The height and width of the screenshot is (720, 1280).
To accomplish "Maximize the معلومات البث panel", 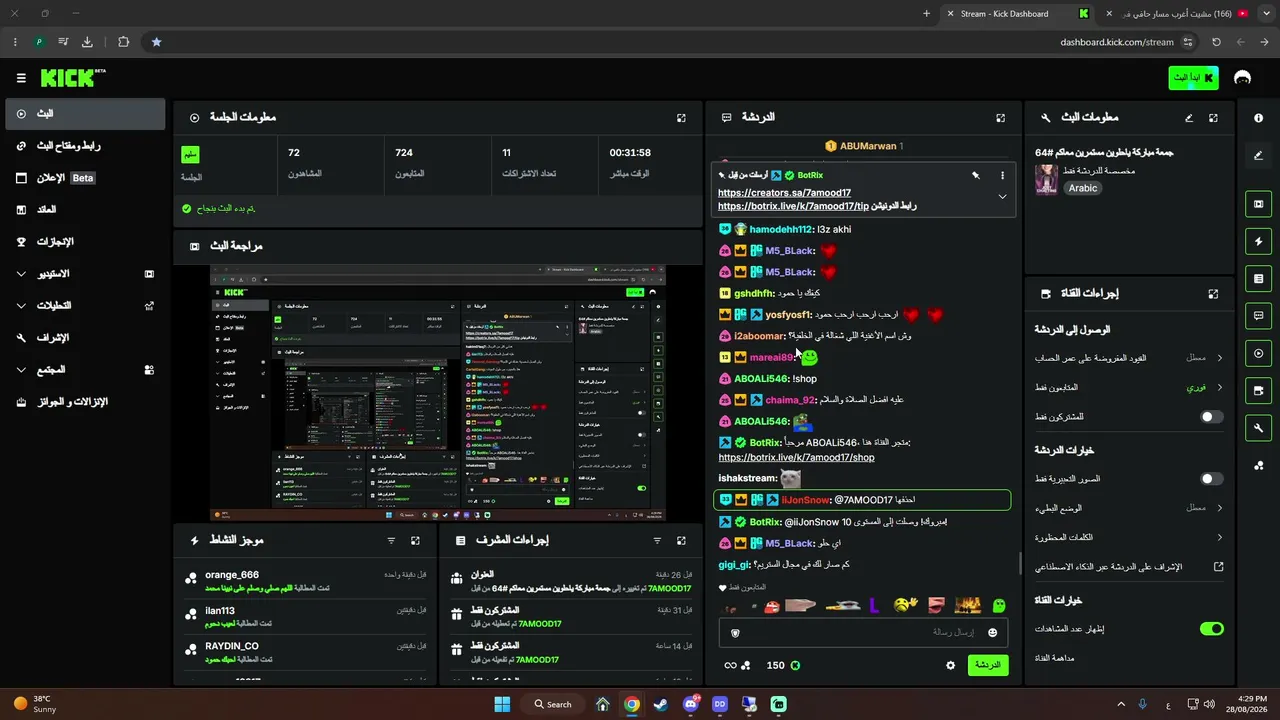I will click(1213, 118).
